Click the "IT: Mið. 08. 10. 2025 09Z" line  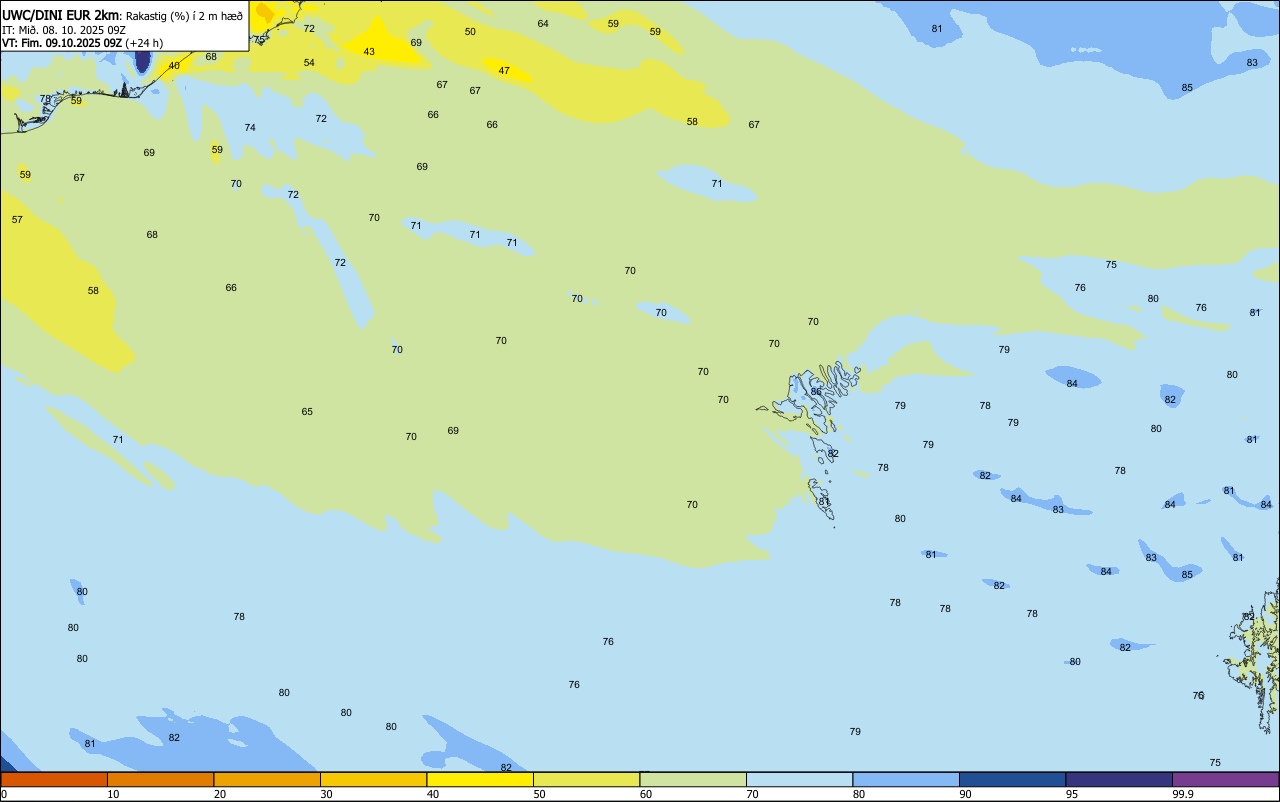[x=63, y=30]
